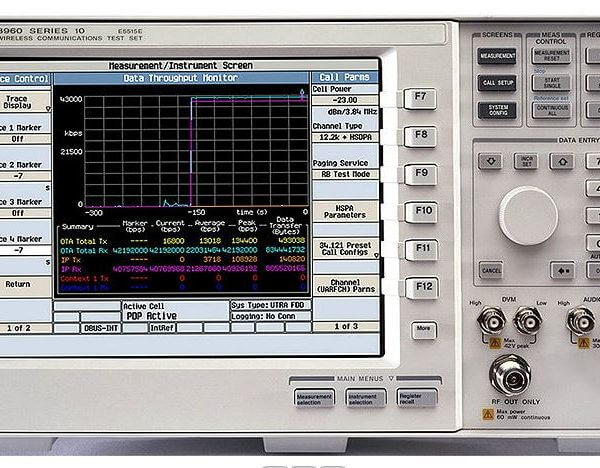Open the CALL SETUP screen key
Image resolution: width=600 pixels, height=468 pixels.
[497, 83]
